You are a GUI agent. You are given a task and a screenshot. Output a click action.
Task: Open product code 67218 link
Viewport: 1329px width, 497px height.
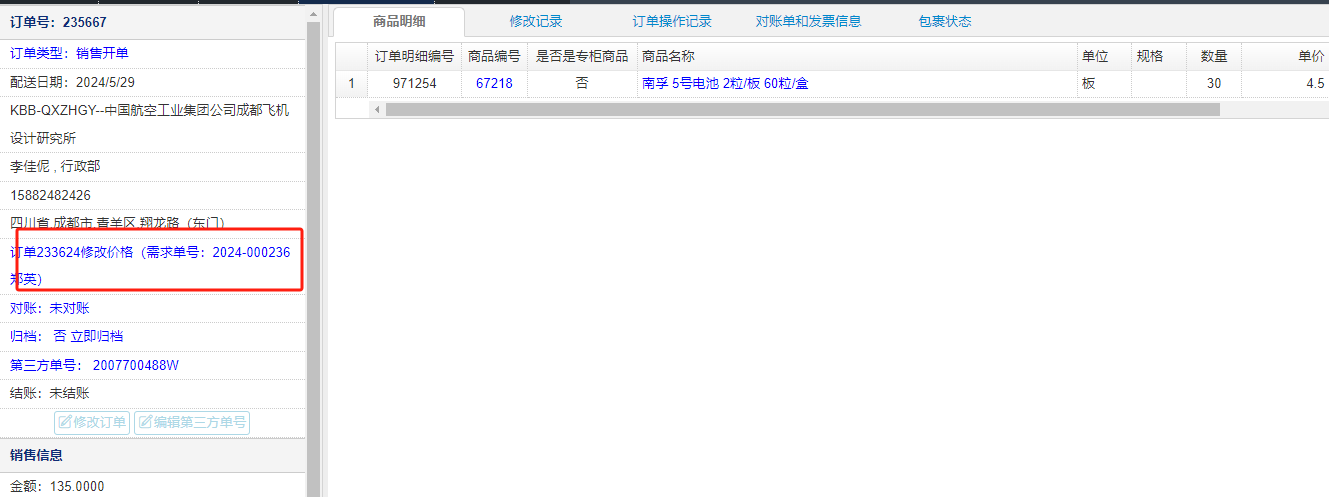pos(494,84)
